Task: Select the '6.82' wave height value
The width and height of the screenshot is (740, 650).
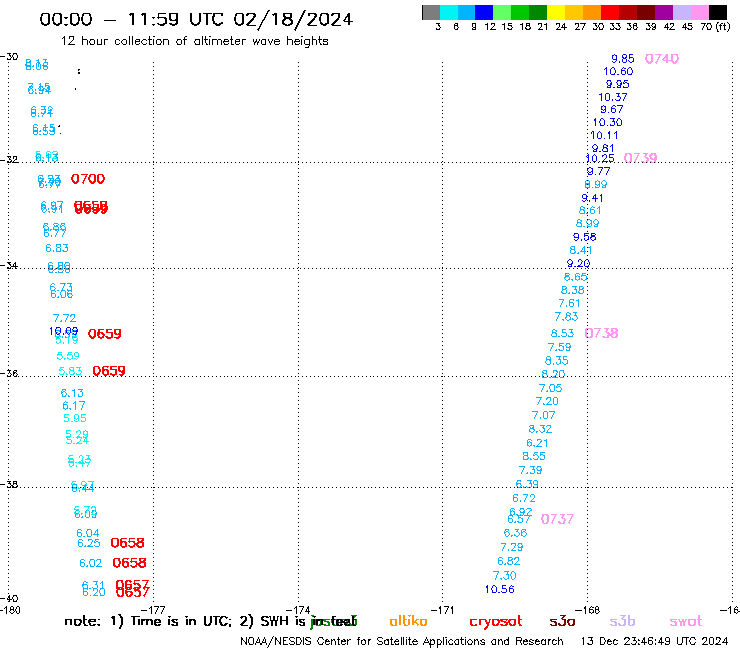Action: (509, 562)
